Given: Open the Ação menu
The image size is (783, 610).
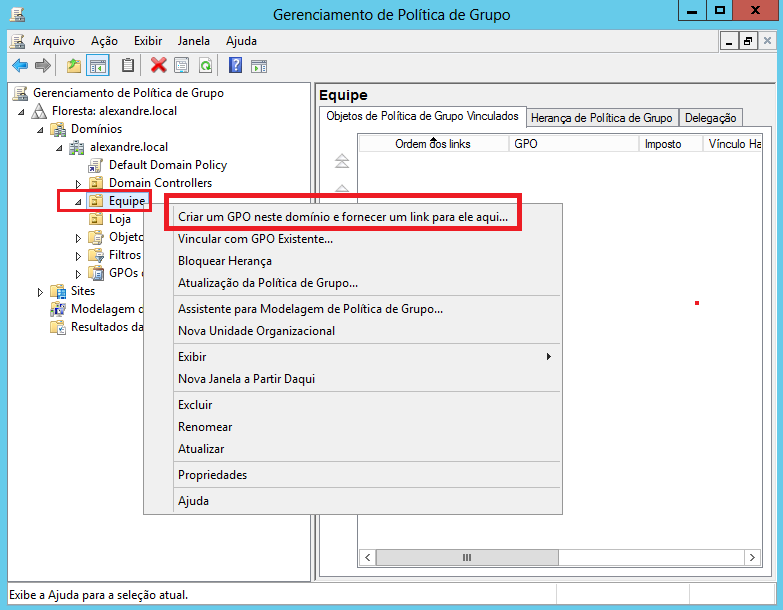Looking at the screenshot, I should point(104,41).
